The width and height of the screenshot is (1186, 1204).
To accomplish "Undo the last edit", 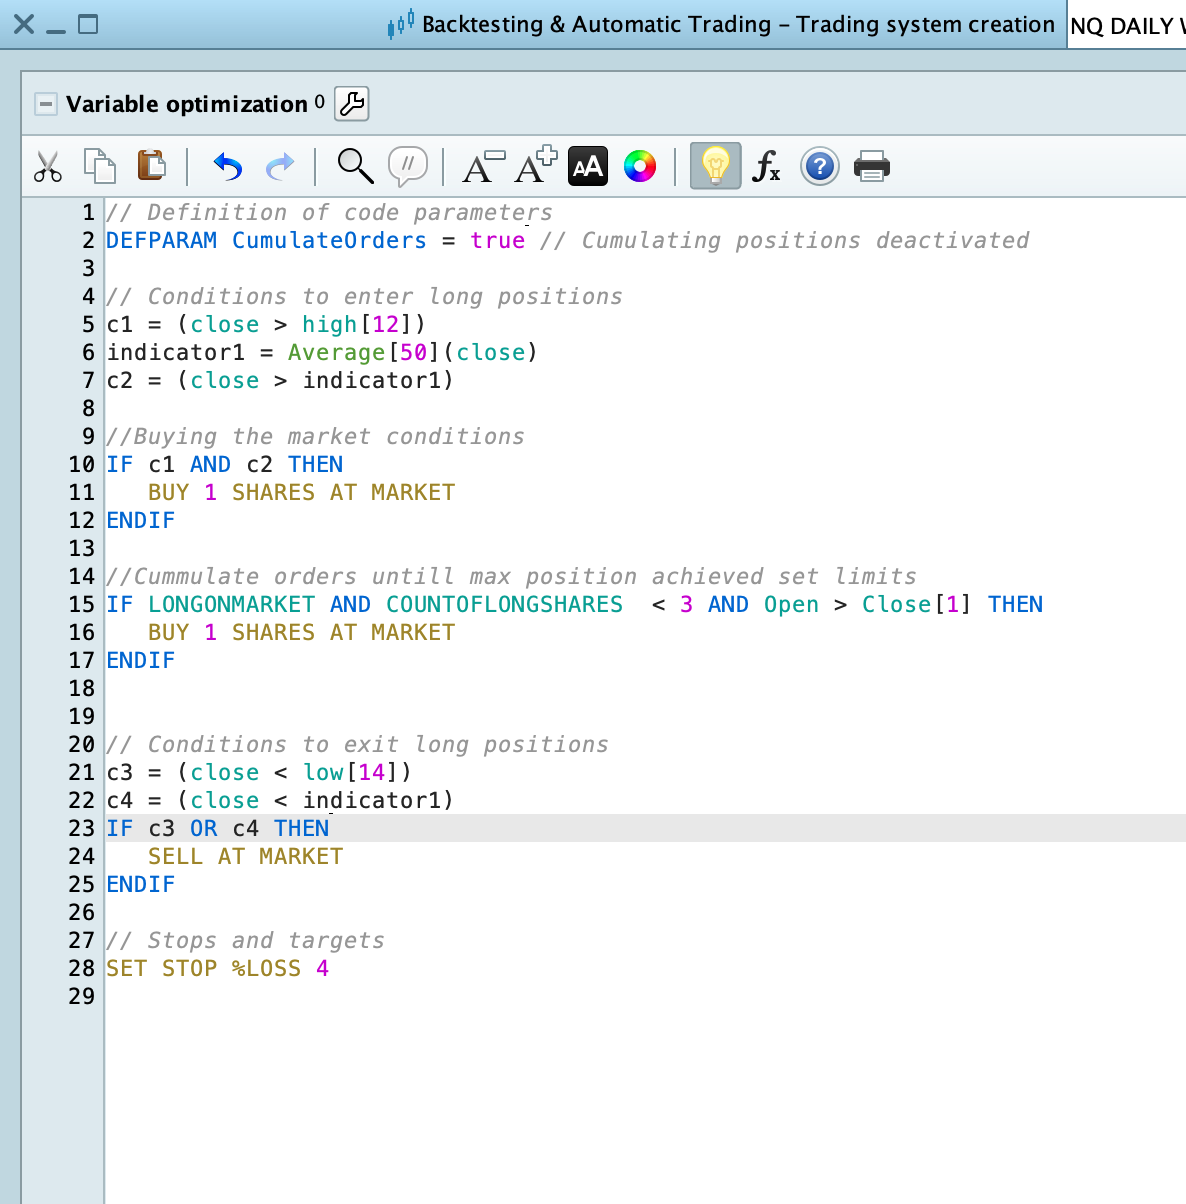I will [228, 166].
